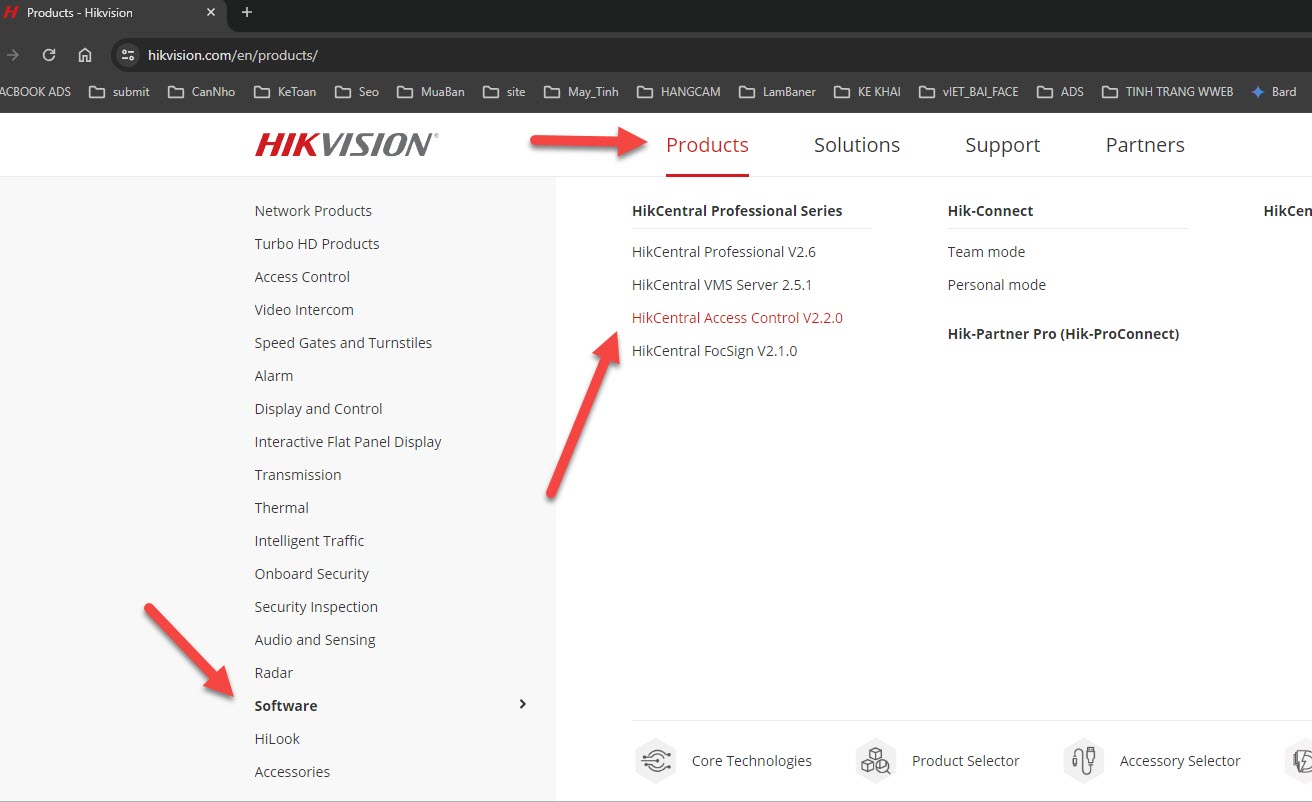Open HikCentral Access Control V2.2.0 link
This screenshot has height=802, width=1312.
coord(737,318)
